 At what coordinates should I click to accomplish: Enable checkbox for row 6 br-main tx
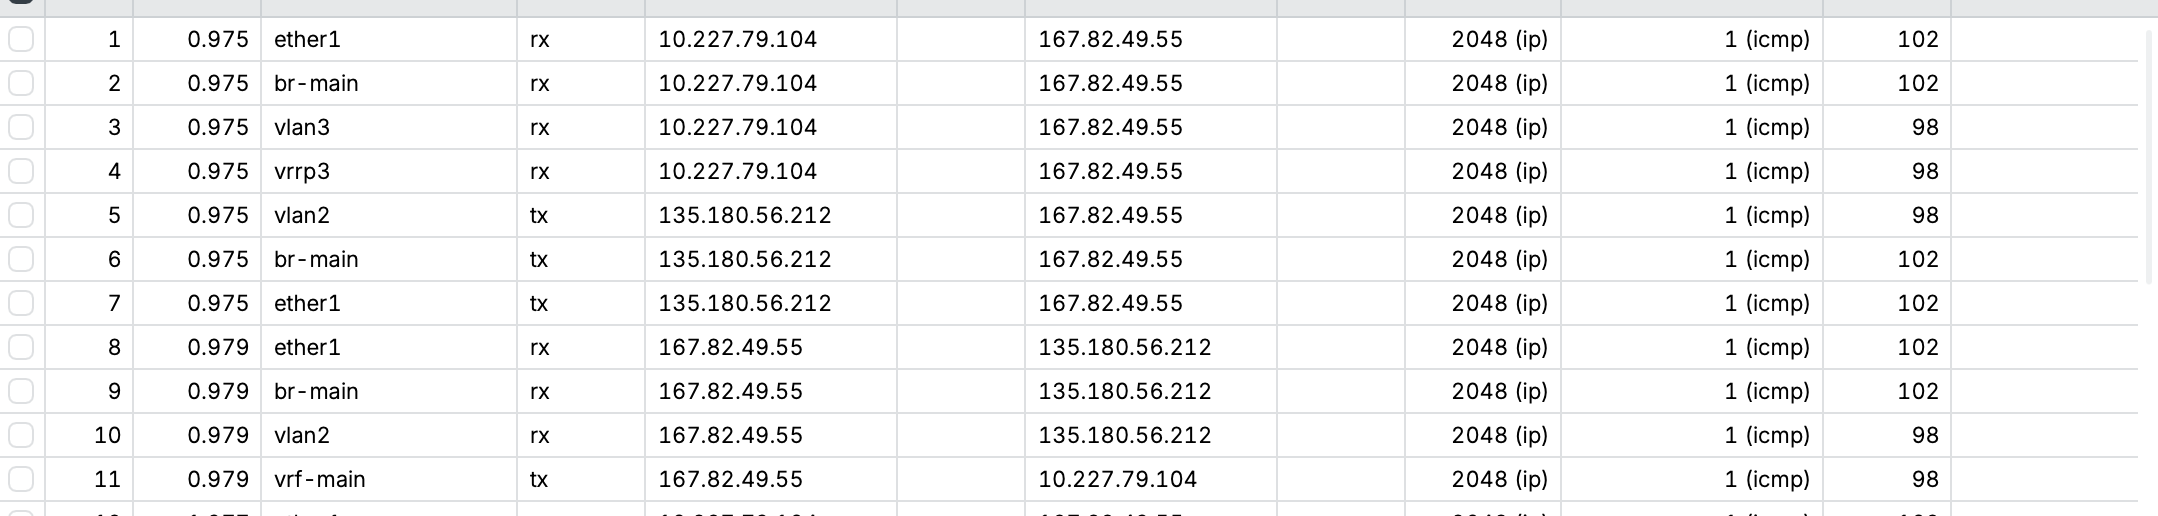tap(21, 259)
